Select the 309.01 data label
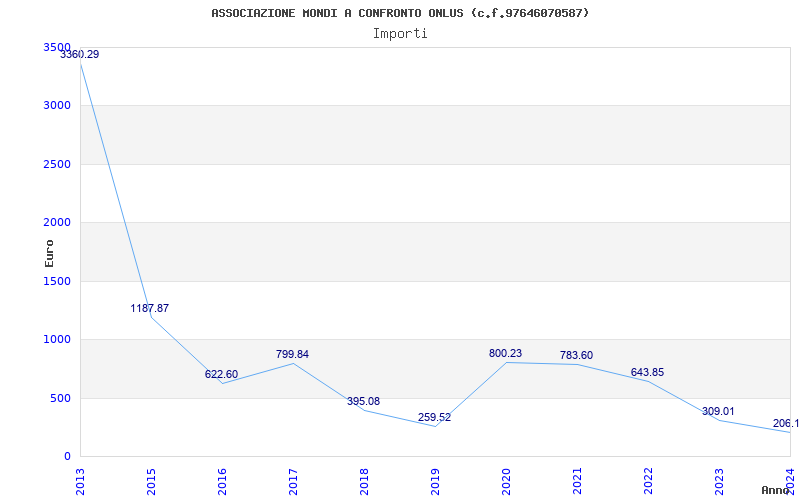This screenshot has height=500, width=800. (x=718, y=411)
